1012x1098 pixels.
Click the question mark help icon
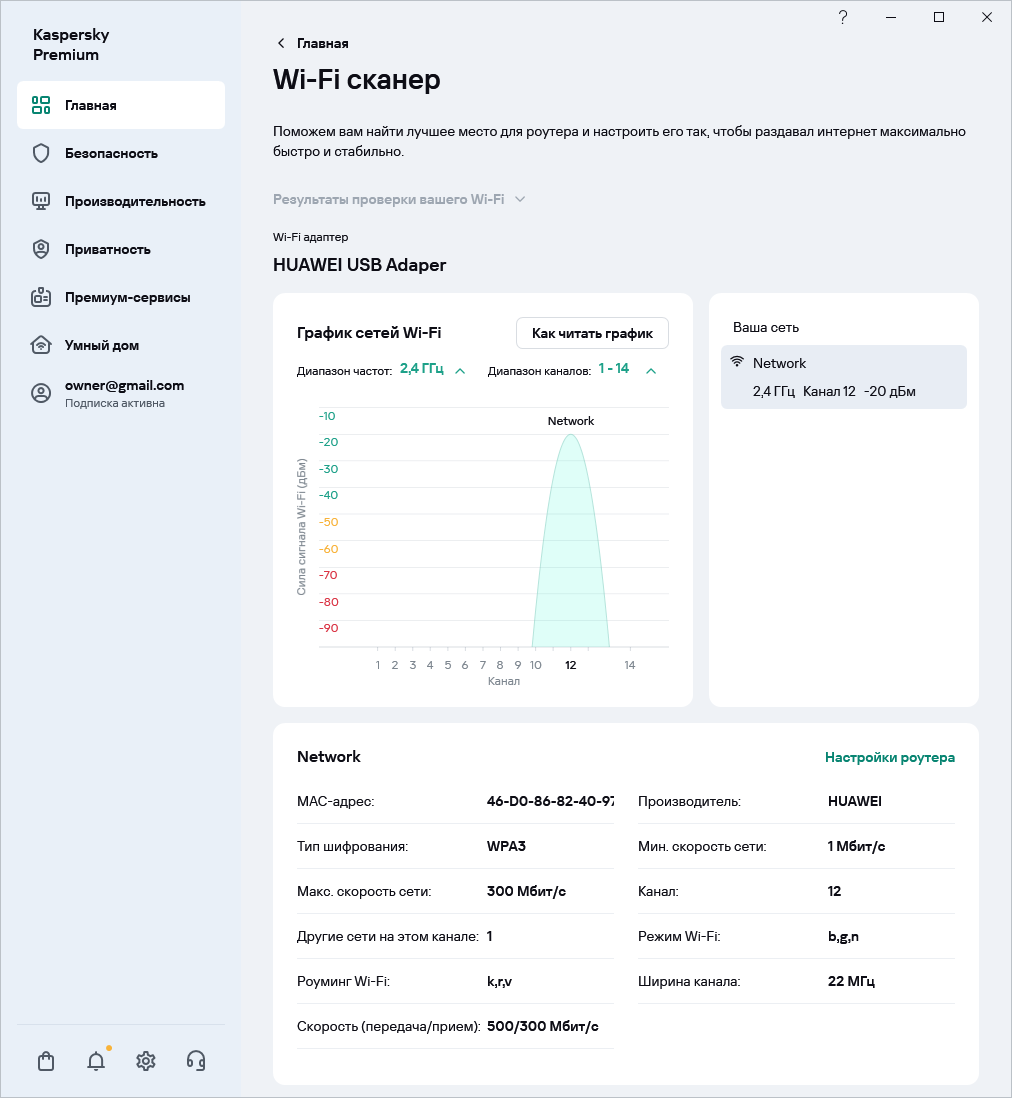[x=843, y=17]
